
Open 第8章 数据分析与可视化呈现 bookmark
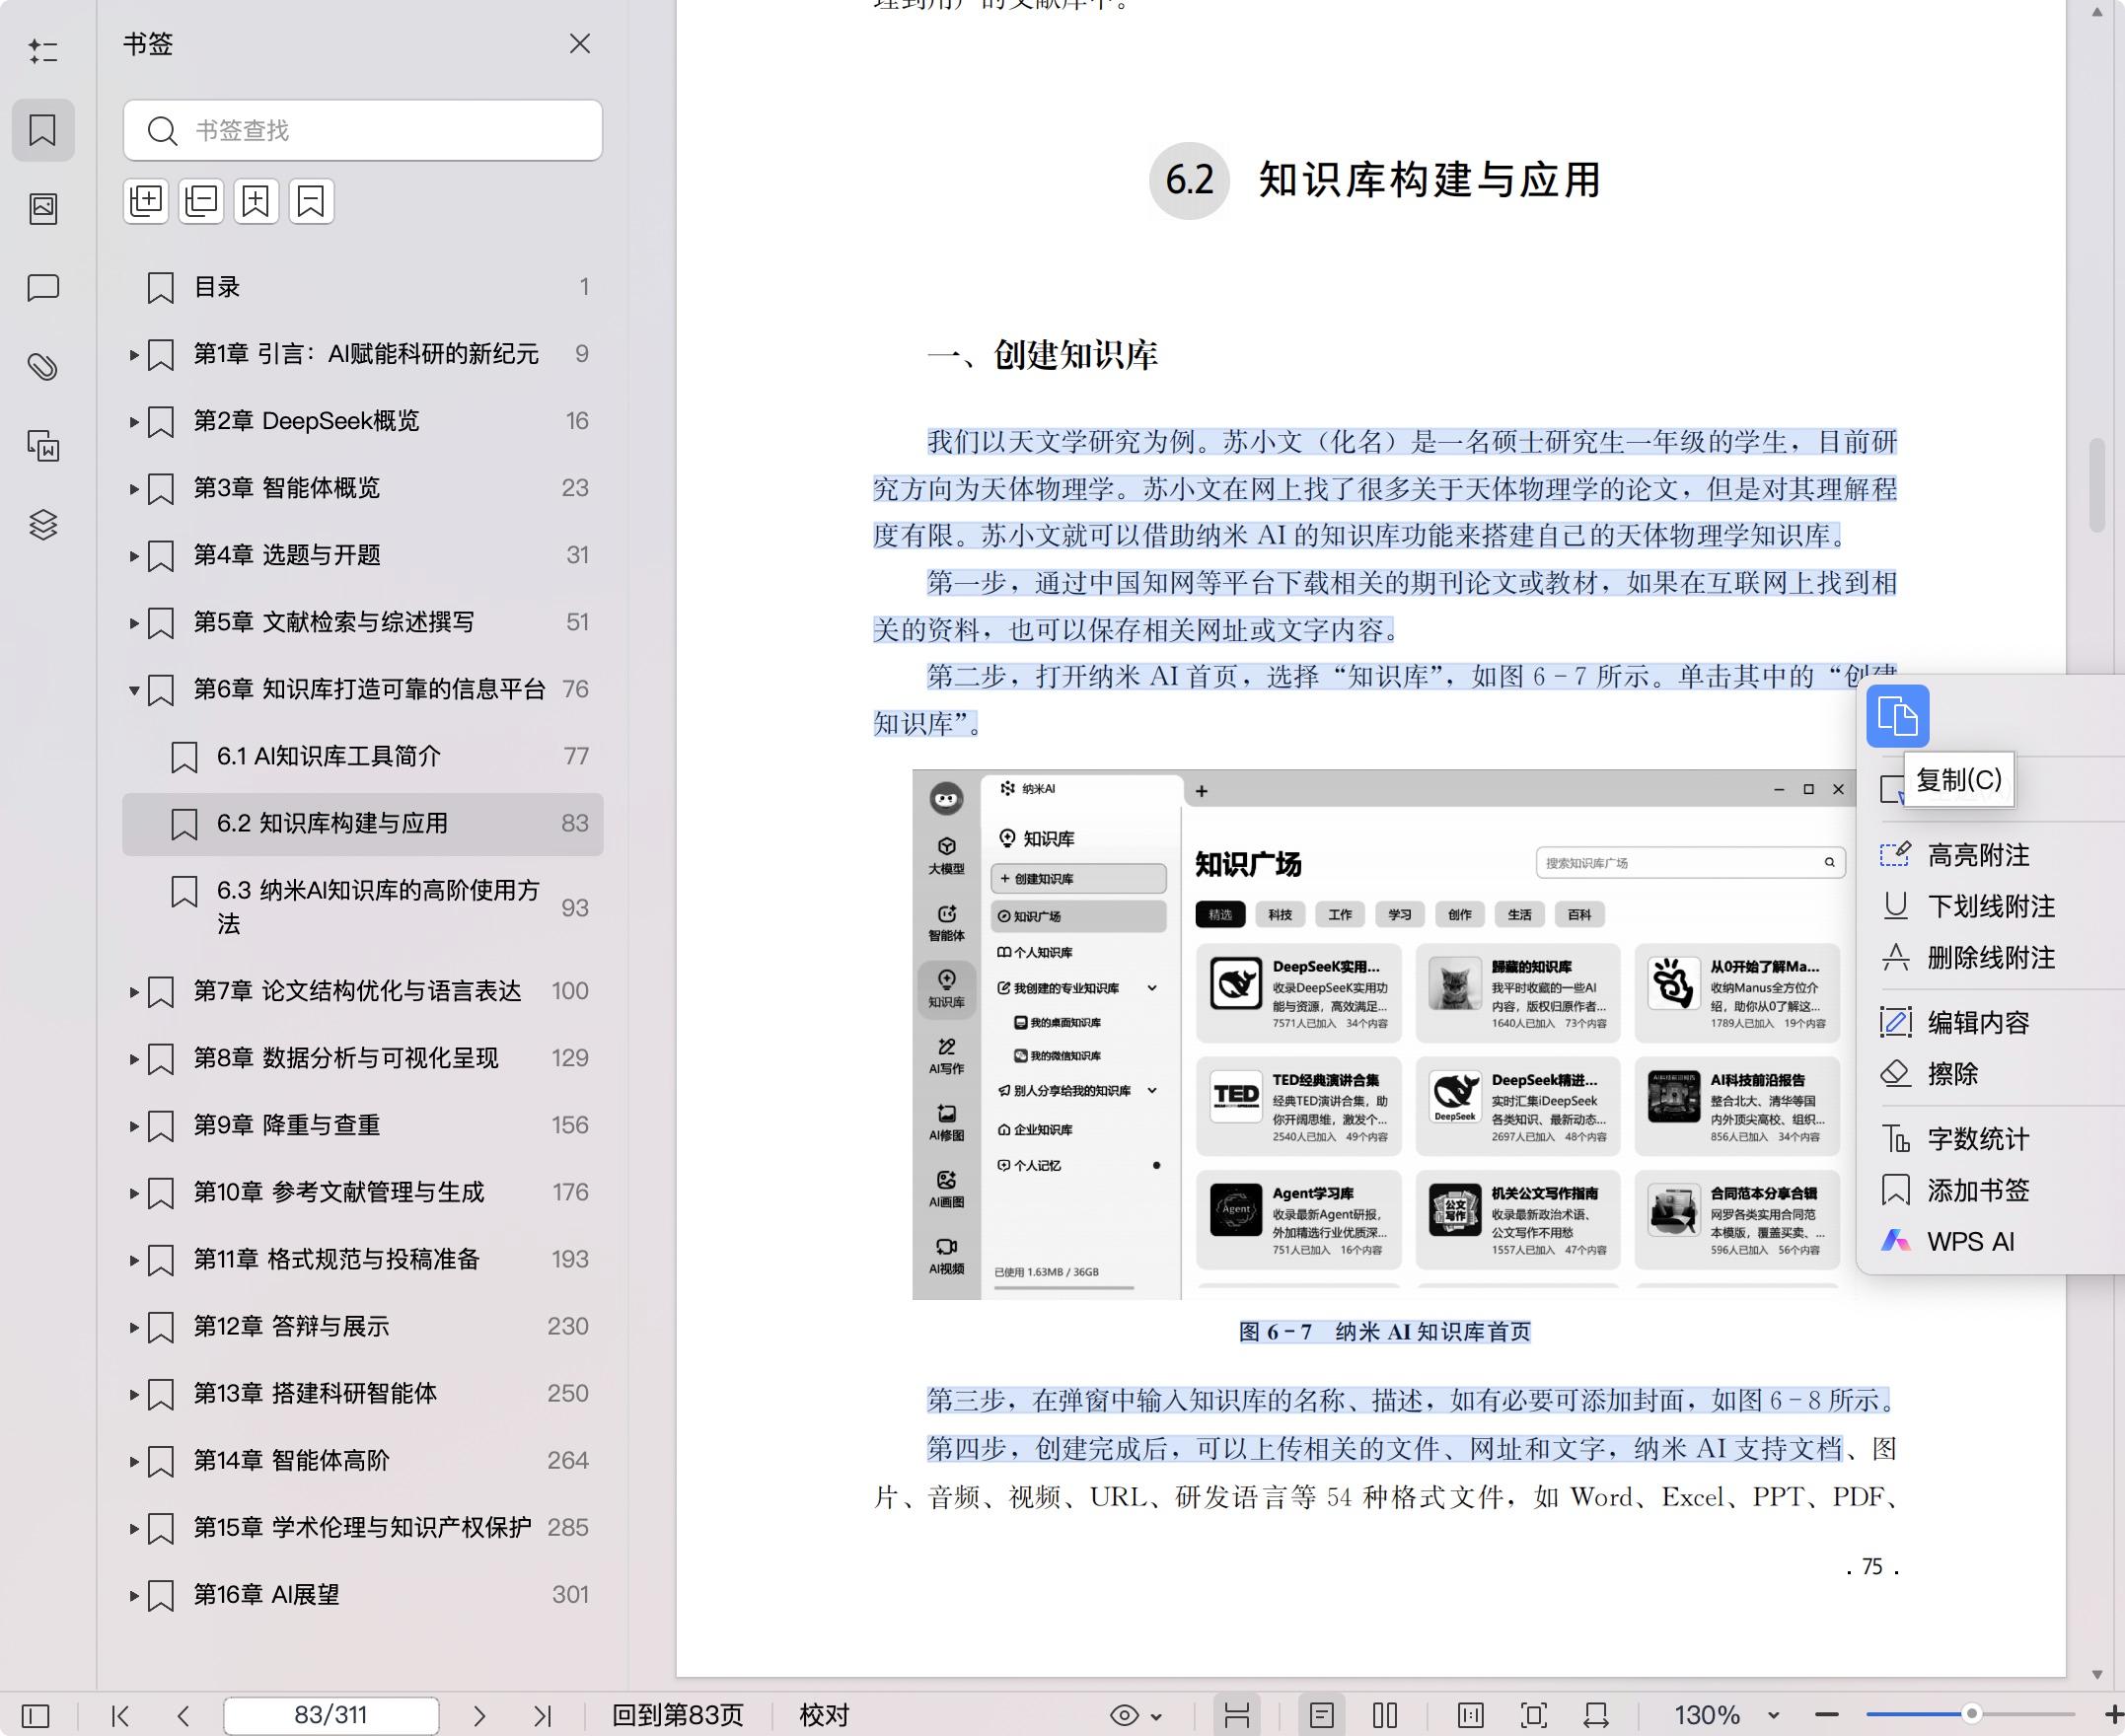click(x=363, y=1058)
